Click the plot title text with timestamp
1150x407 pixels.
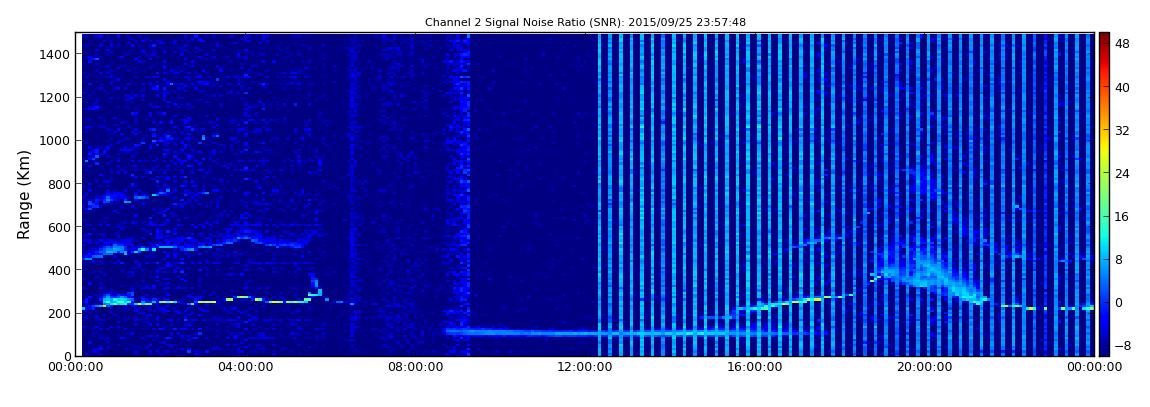[585, 23]
